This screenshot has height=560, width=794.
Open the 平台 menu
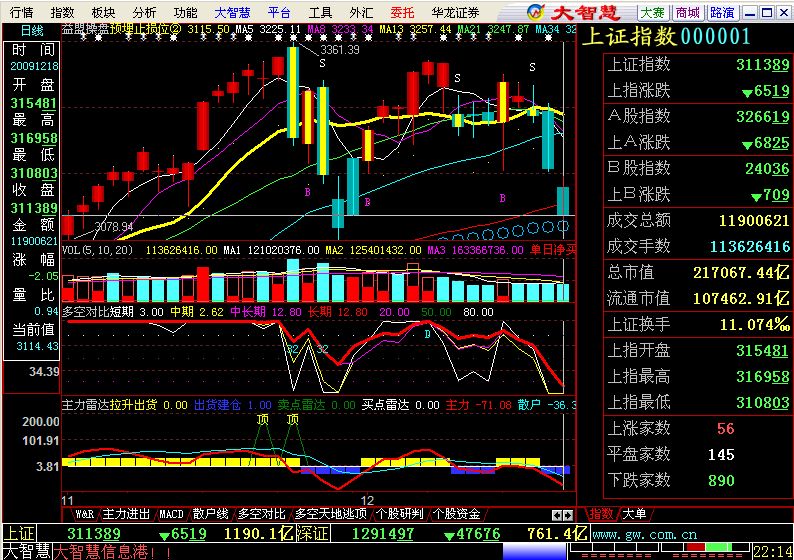[280, 12]
